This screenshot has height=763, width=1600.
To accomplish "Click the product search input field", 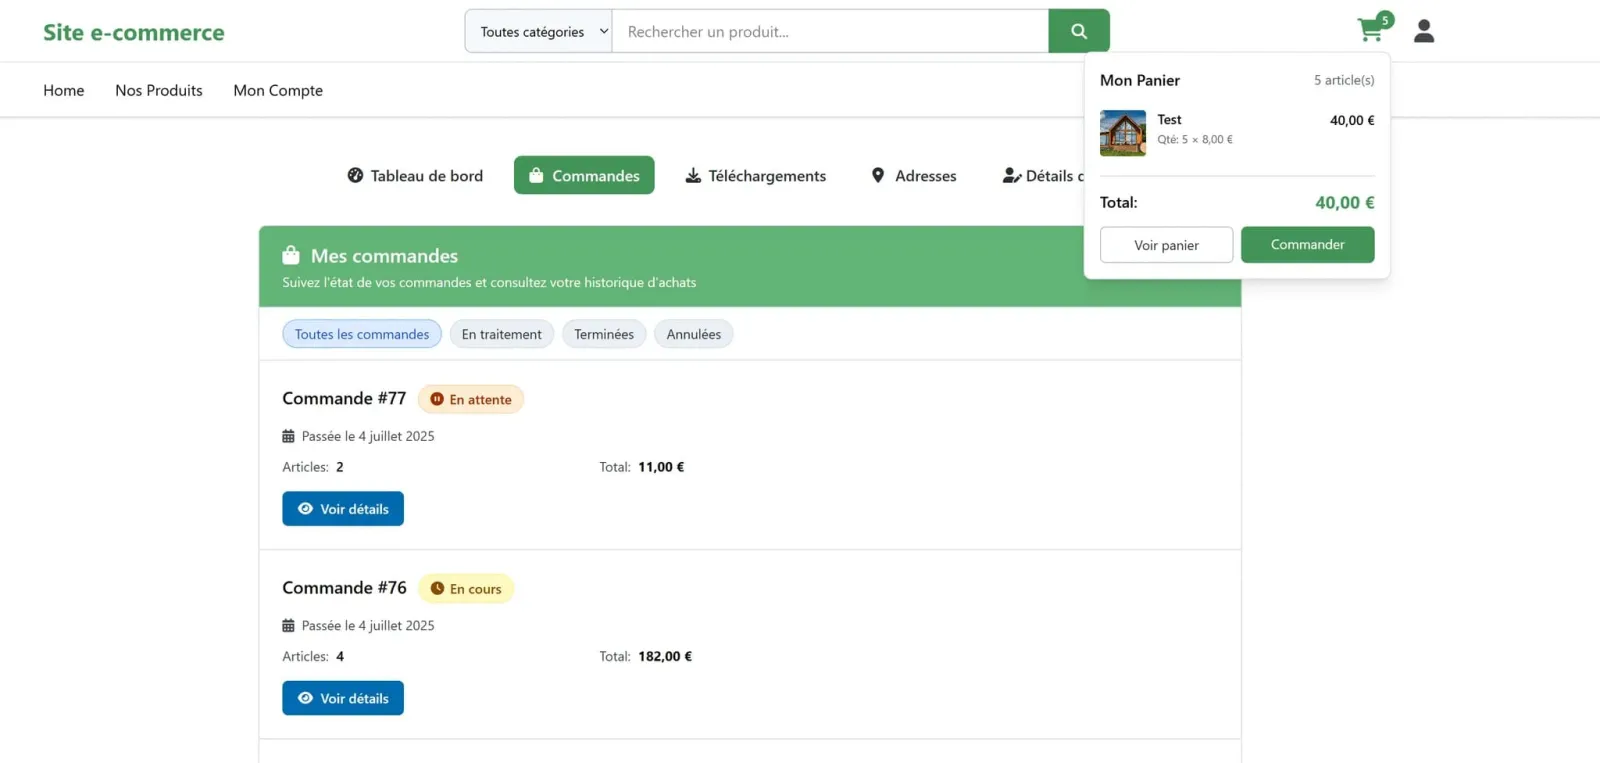I will point(830,31).
